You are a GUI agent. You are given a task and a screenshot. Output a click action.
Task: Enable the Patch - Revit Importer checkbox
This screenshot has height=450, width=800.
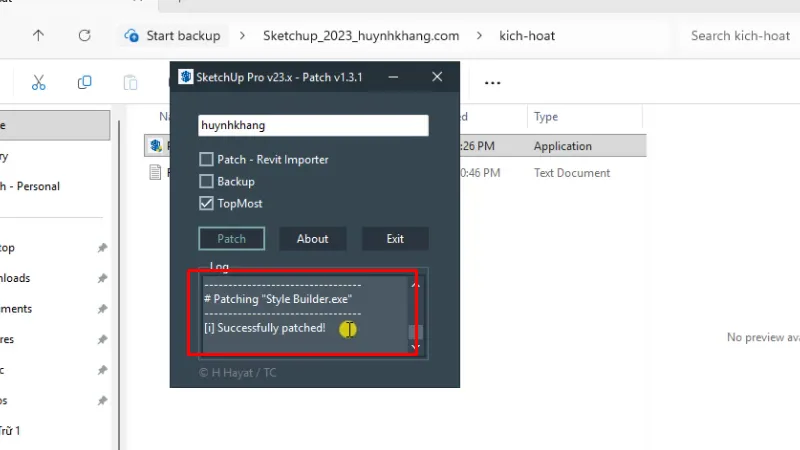pyautogui.click(x=206, y=160)
